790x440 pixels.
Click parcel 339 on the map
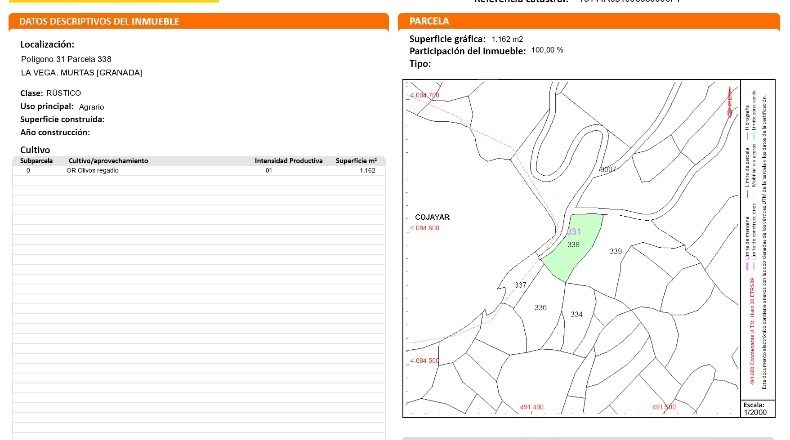point(616,251)
